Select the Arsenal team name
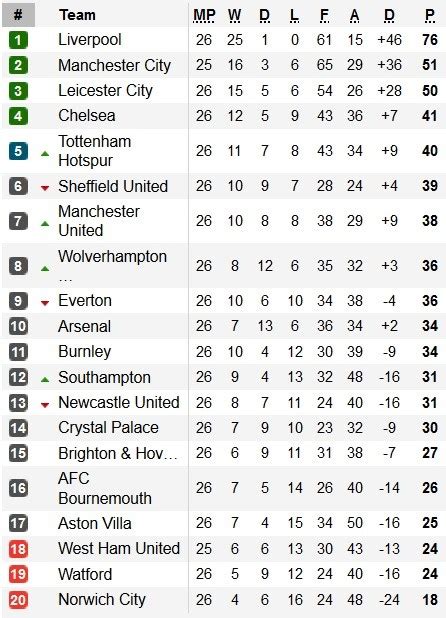446x618 pixels. coord(84,326)
